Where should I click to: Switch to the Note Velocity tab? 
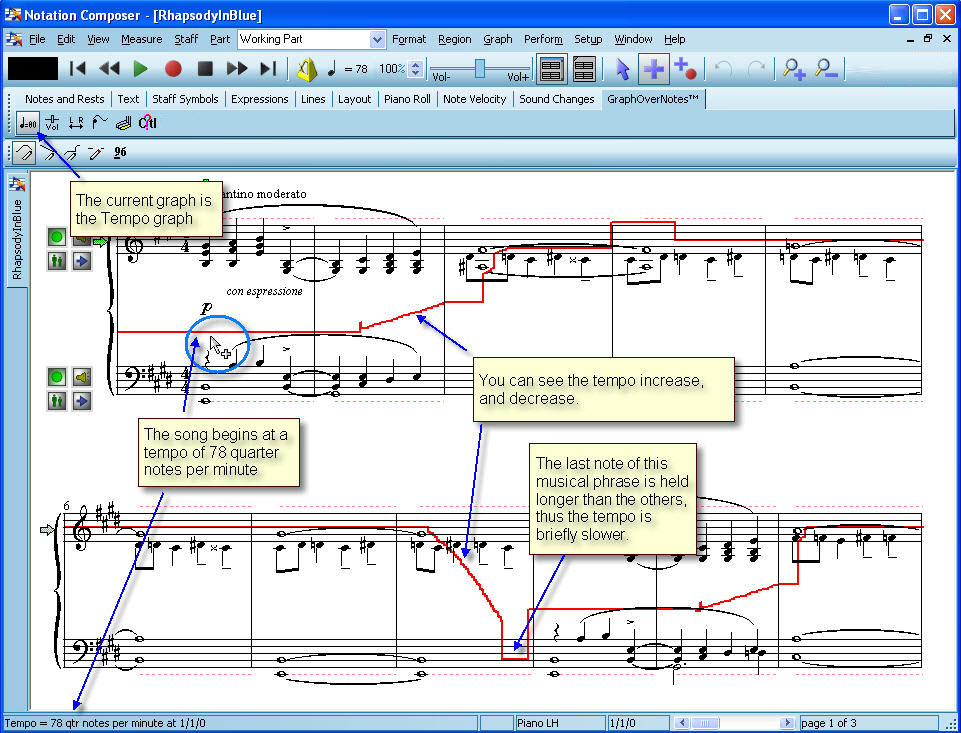[475, 99]
